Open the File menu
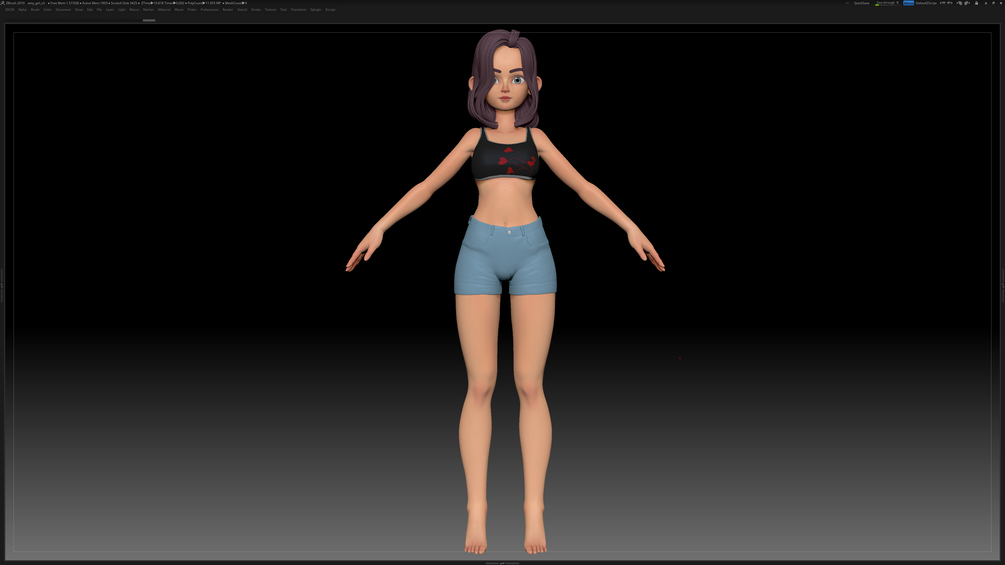Screen dimensions: 1005x565 point(99,10)
